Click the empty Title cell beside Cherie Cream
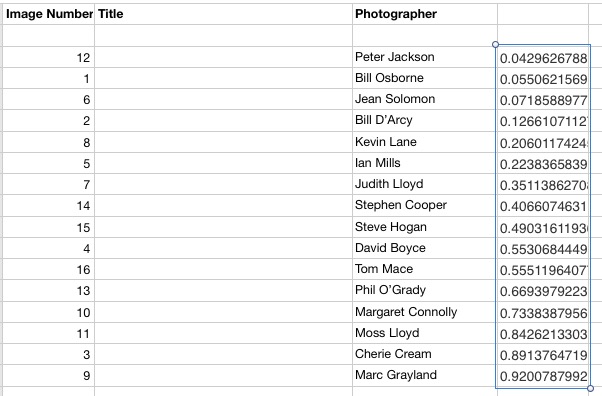 coord(223,354)
